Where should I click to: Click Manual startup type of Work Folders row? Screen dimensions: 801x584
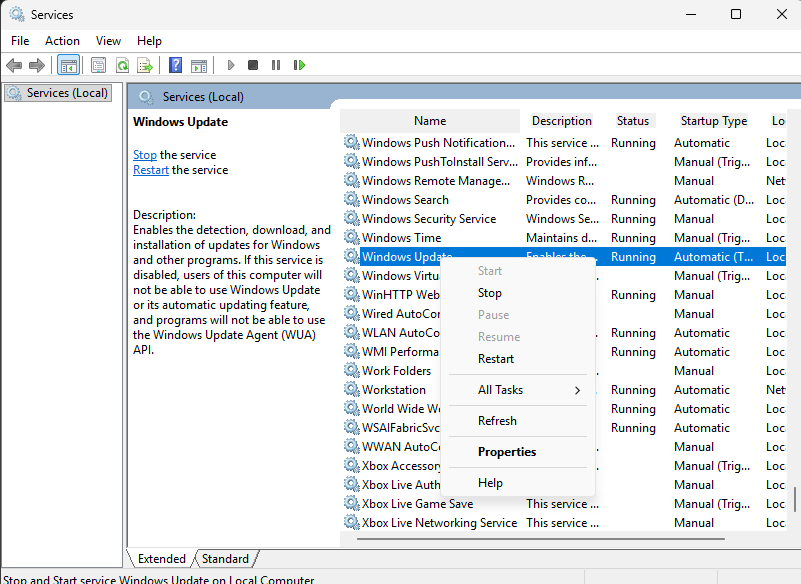point(694,370)
